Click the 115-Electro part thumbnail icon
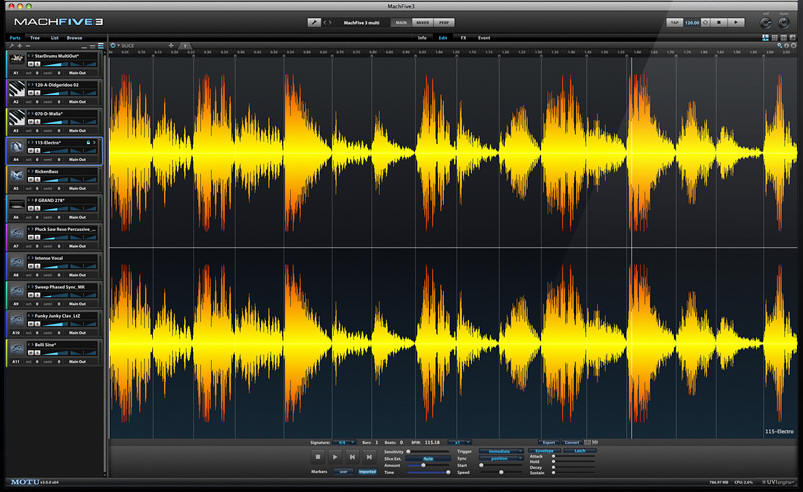The width and height of the screenshot is (803, 492). (17, 150)
